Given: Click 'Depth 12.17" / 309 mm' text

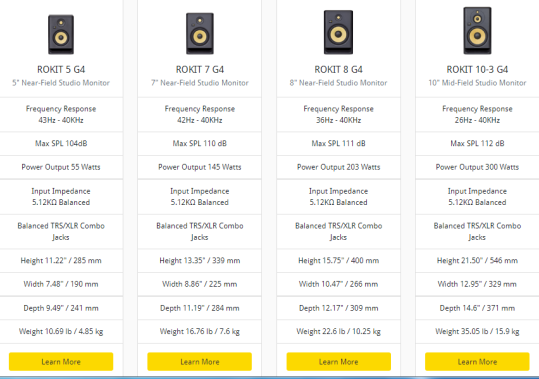Looking at the screenshot, I should click(339, 308).
